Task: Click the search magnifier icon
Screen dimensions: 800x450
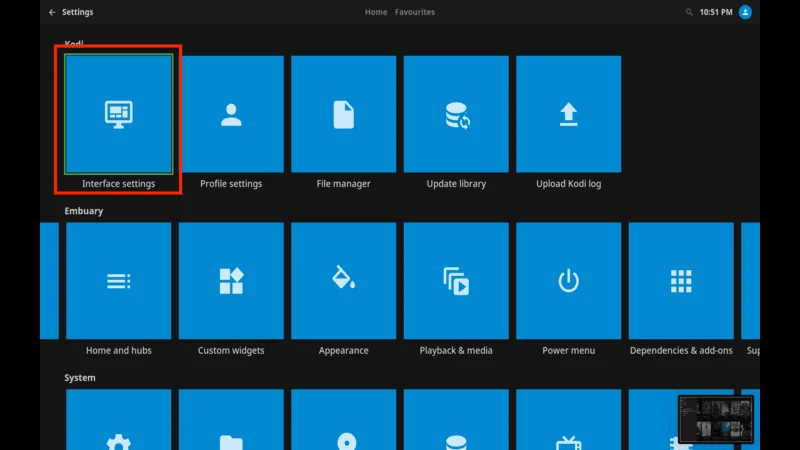Action: coord(689,12)
